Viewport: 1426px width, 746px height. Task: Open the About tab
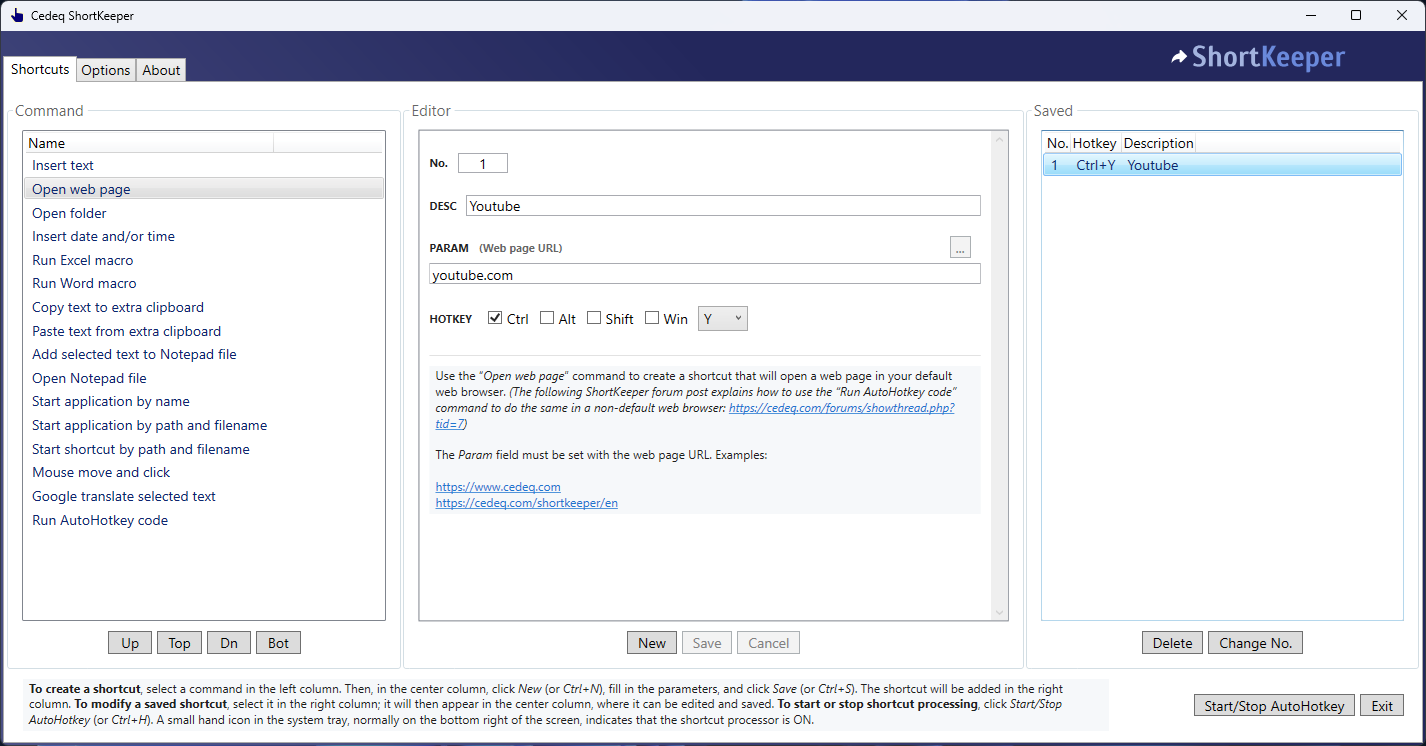(161, 70)
